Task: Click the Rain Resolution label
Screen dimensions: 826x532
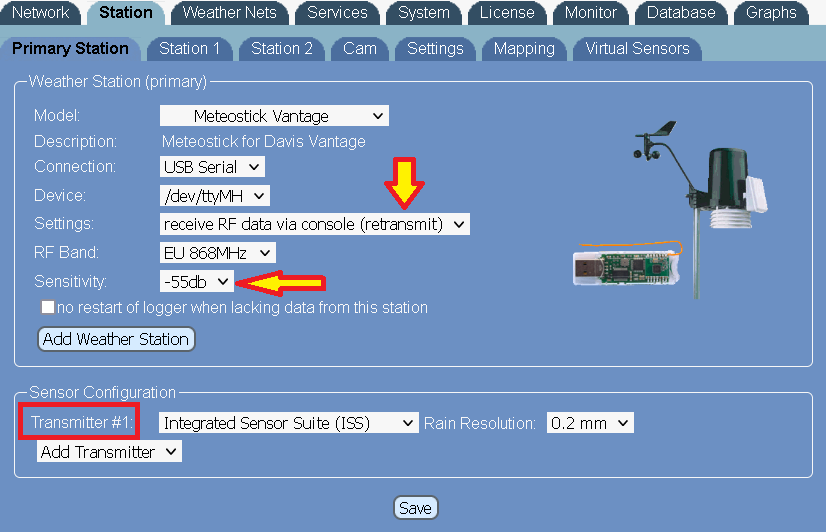Action: pos(479,423)
